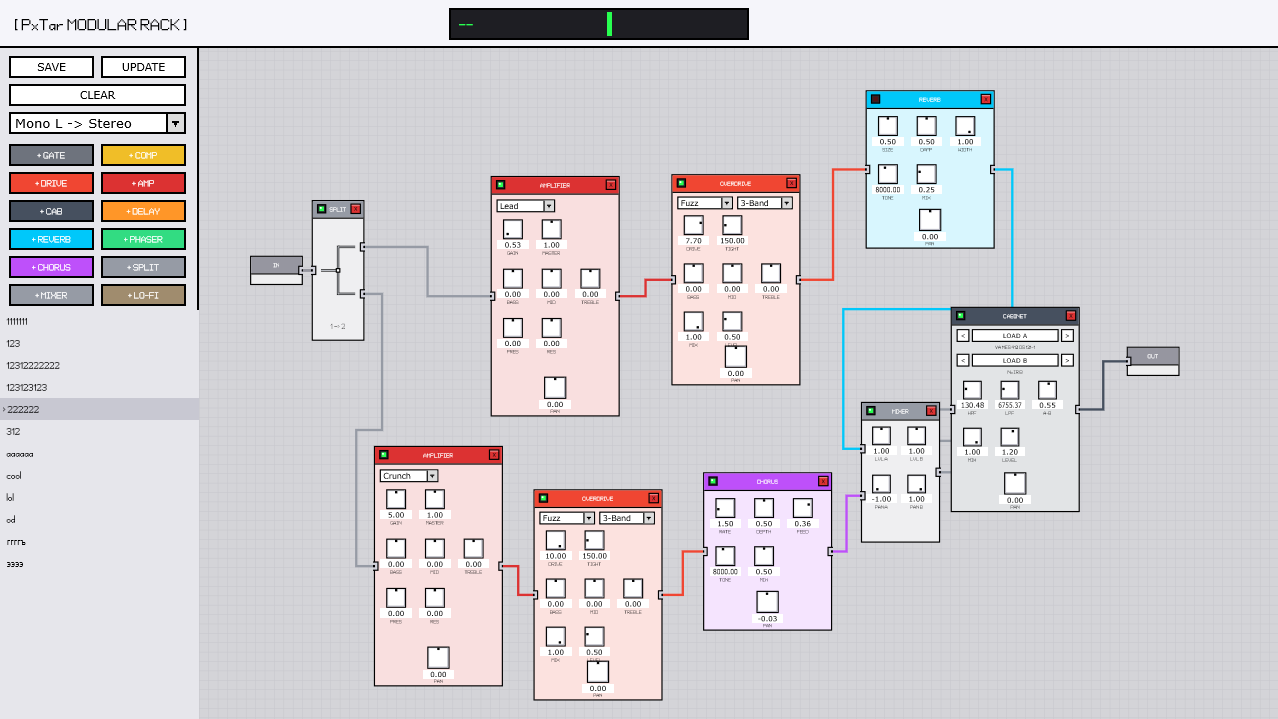Toggle power on the Lead Amplifier module
1278x719 pixels.
pyautogui.click(x=500, y=185)
